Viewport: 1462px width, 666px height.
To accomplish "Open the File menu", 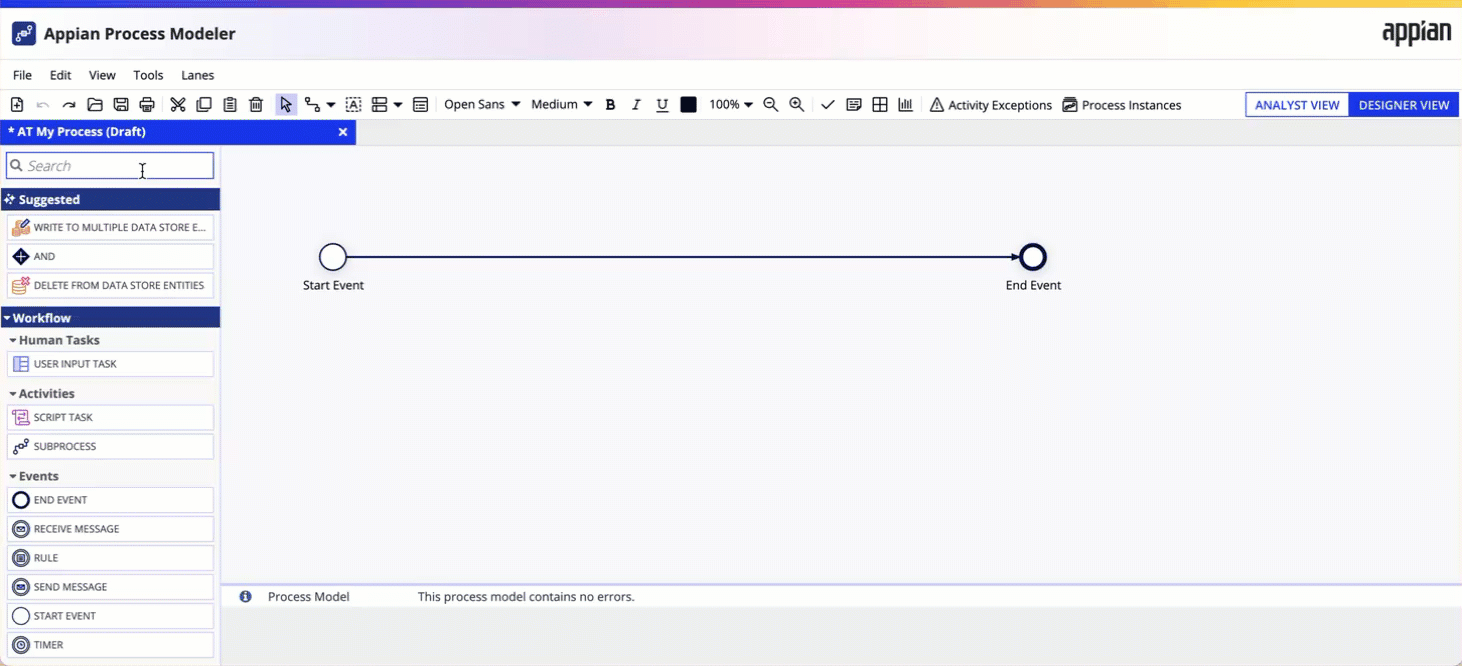I will pyautogui.click(x=22, y=75).
